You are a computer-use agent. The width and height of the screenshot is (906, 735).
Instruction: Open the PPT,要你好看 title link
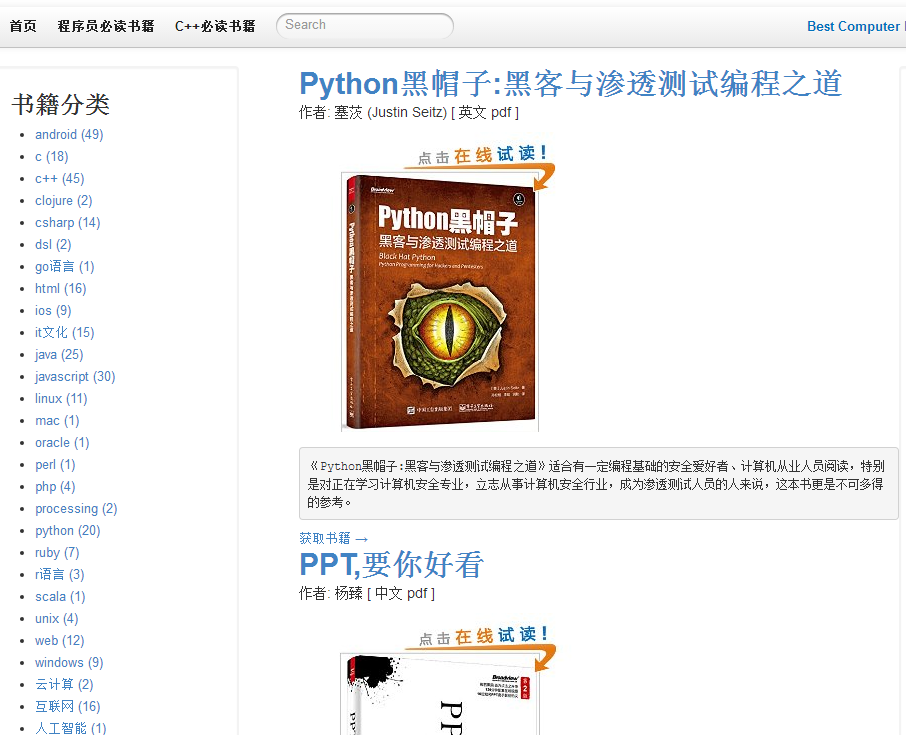click(391, 564)
